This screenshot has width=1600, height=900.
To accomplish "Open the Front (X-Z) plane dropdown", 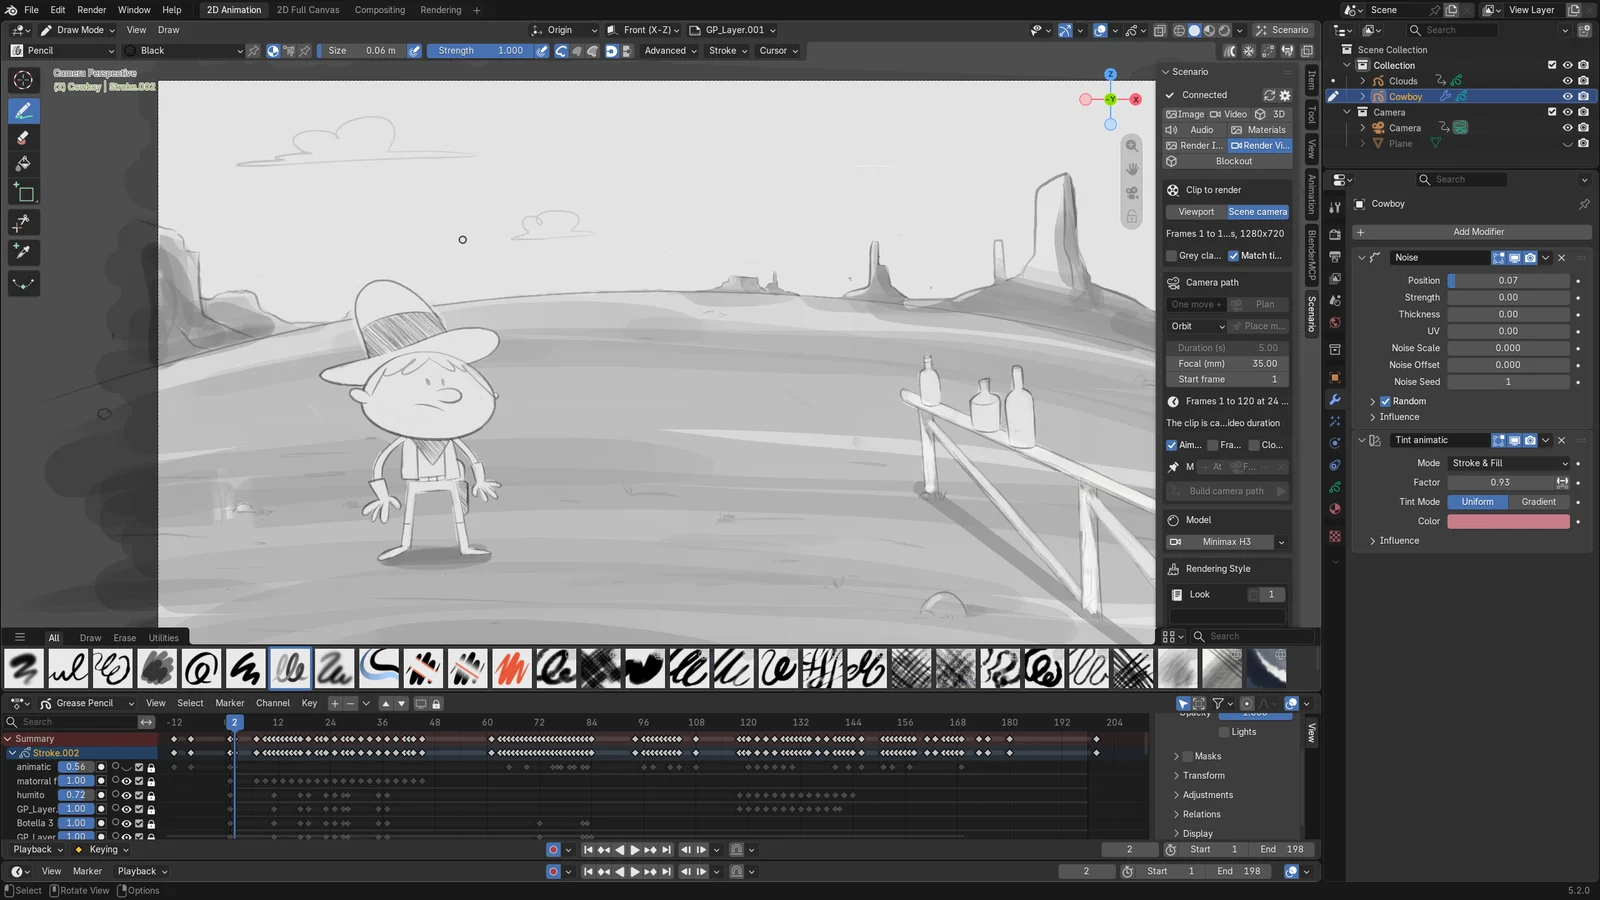I will tap(644, 30).
